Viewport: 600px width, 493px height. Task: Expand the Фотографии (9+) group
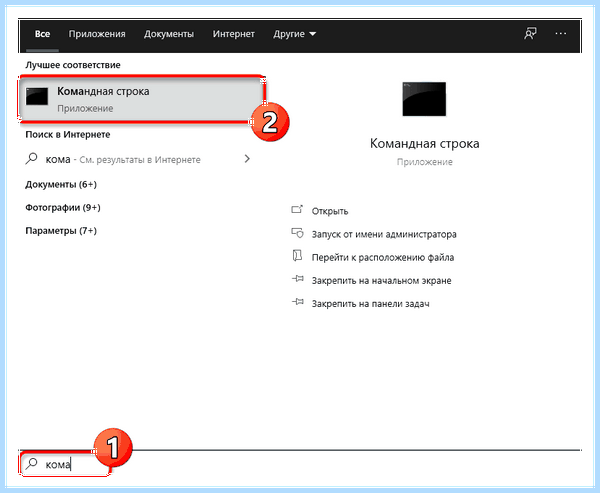pyautogui.click(x=63, y=207)
